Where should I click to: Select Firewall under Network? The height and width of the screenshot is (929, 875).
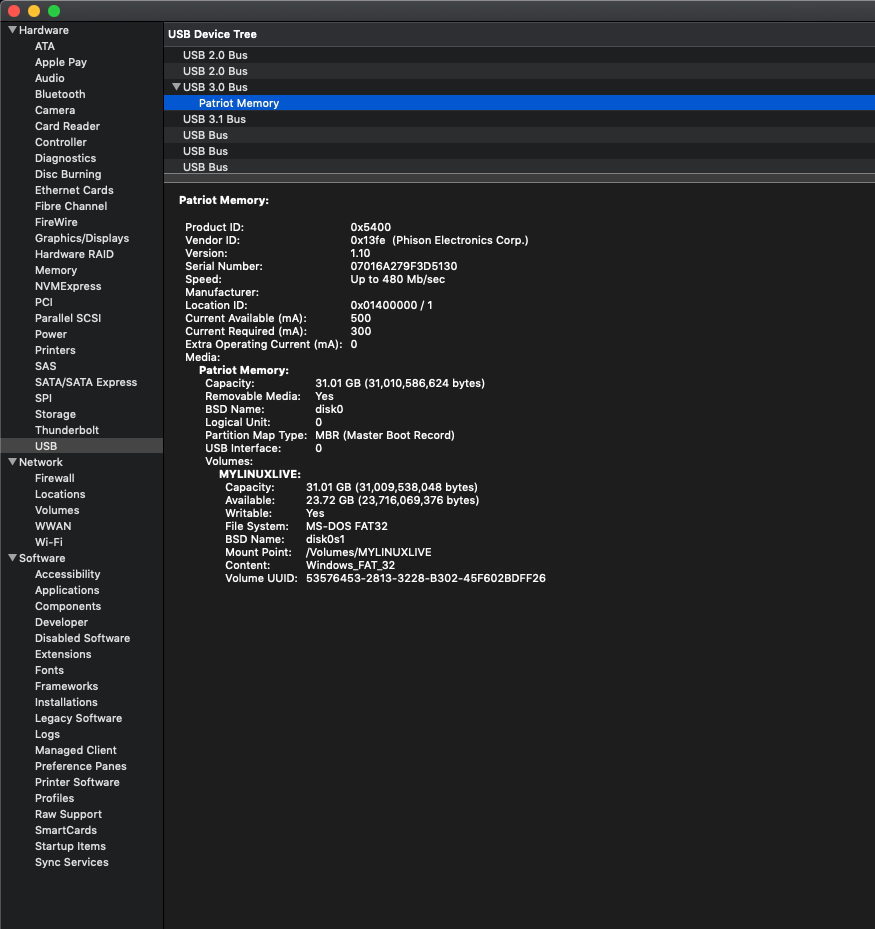coord(55,478)
